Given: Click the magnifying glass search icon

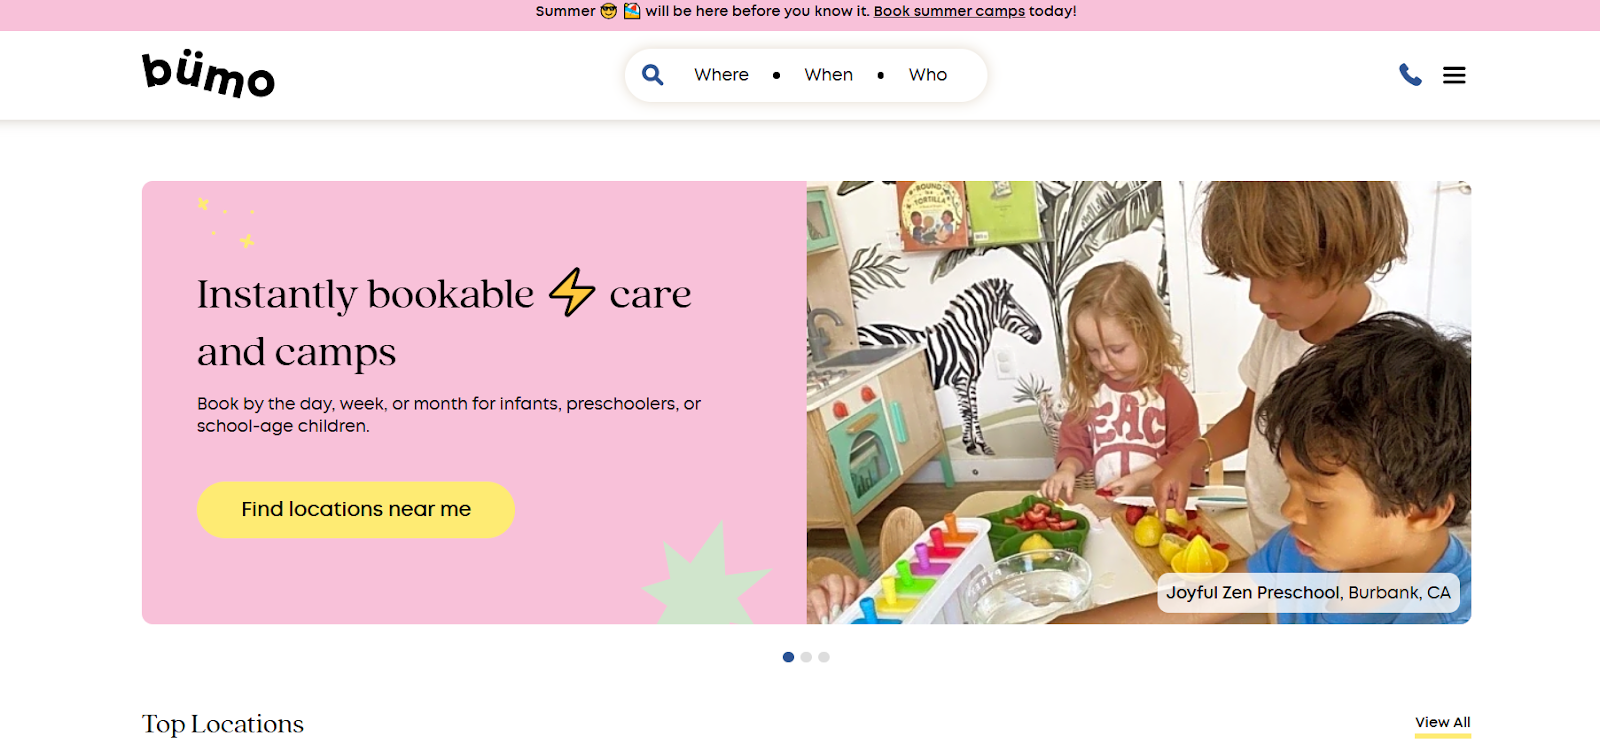Looking at the screenshot, I should [x=652, y=75].
